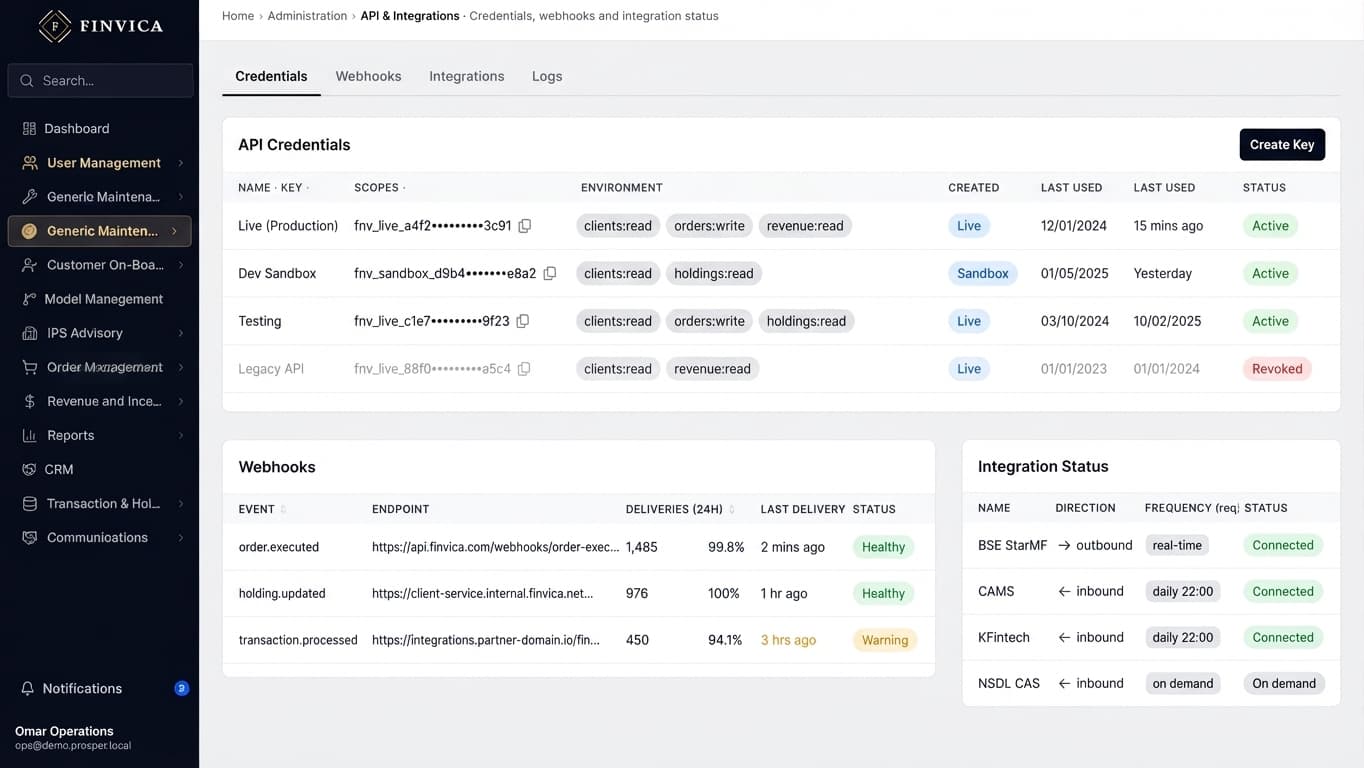Viewport: 1364px width, 768px height.
Task: Click the Healthy status for holding.updated
Action: pyautogui.click(x=883, y=593)
